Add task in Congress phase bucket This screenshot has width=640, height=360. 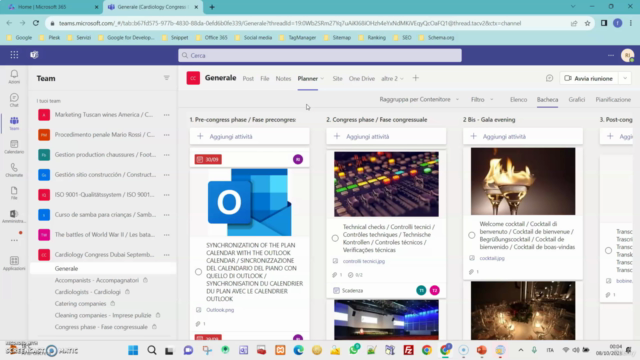[x=386, y=136]
